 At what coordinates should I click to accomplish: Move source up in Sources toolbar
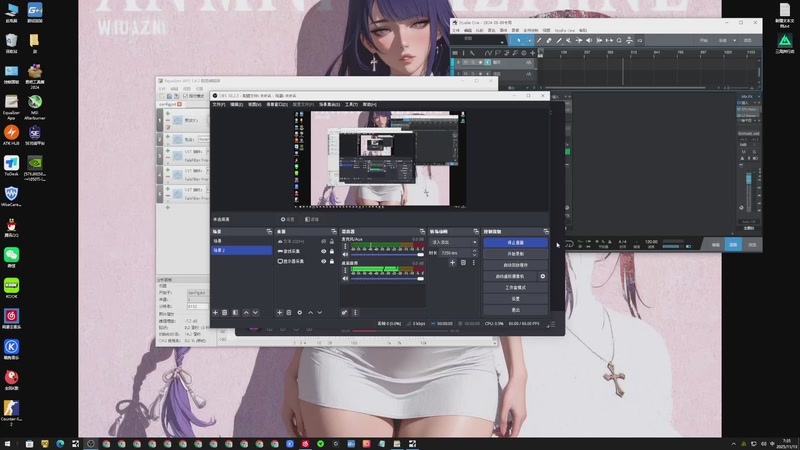point(310,312)
